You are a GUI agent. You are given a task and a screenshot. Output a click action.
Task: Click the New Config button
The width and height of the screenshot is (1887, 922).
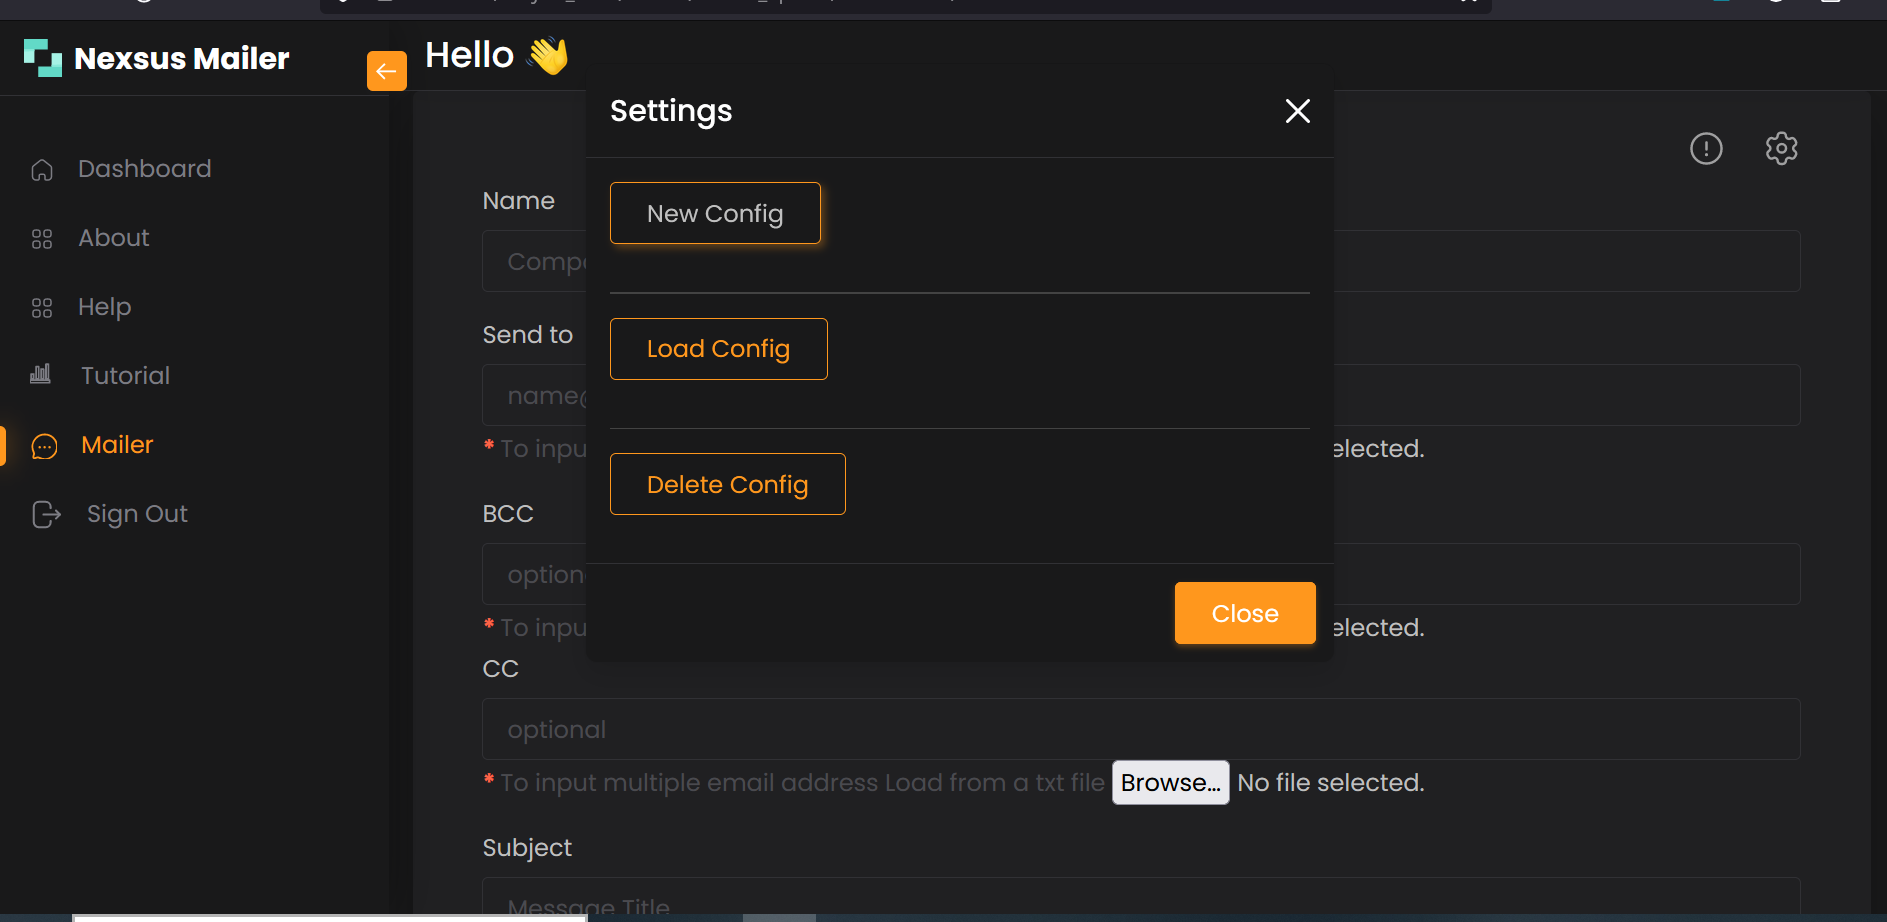pyautogui.click(x=715, y=213)
